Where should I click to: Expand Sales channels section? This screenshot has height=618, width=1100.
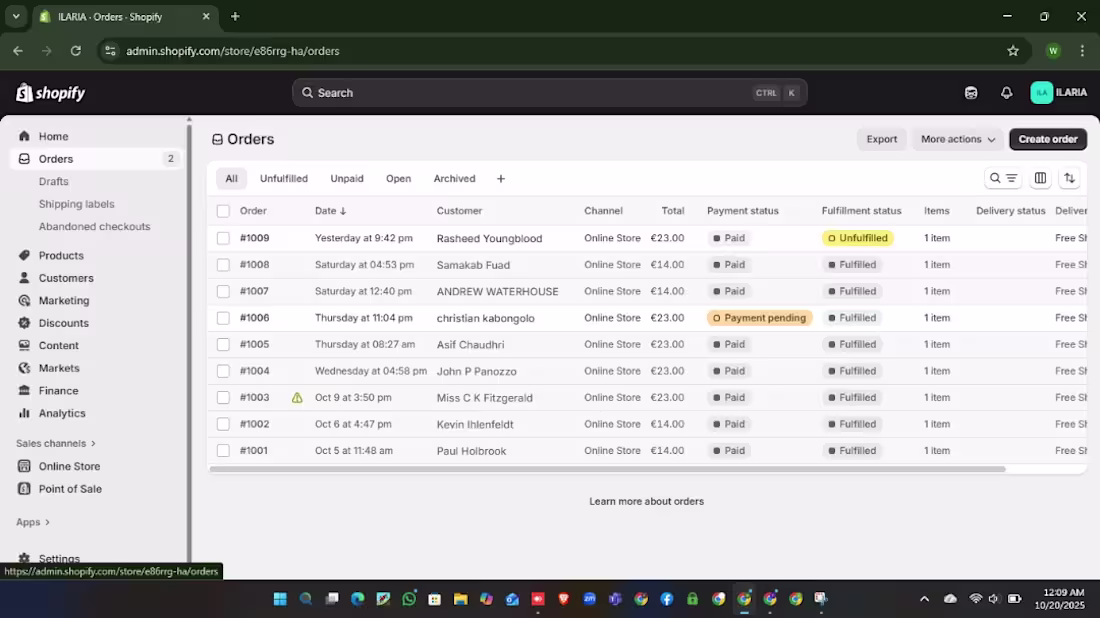coord(55,443)
